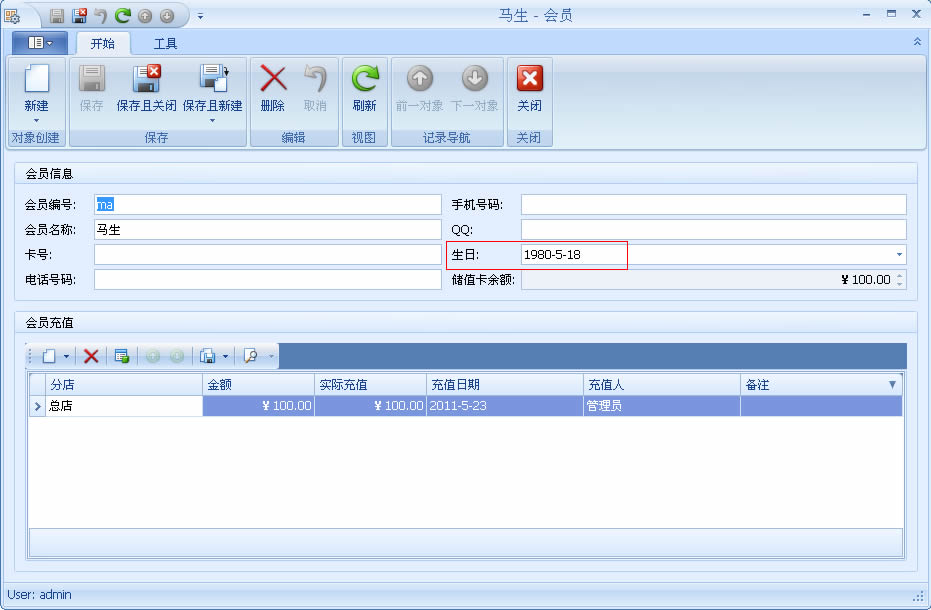The width and height of the screenshot is (931, 610).
Task: Open the blue application menu button
Action: (x=40, y=43)
